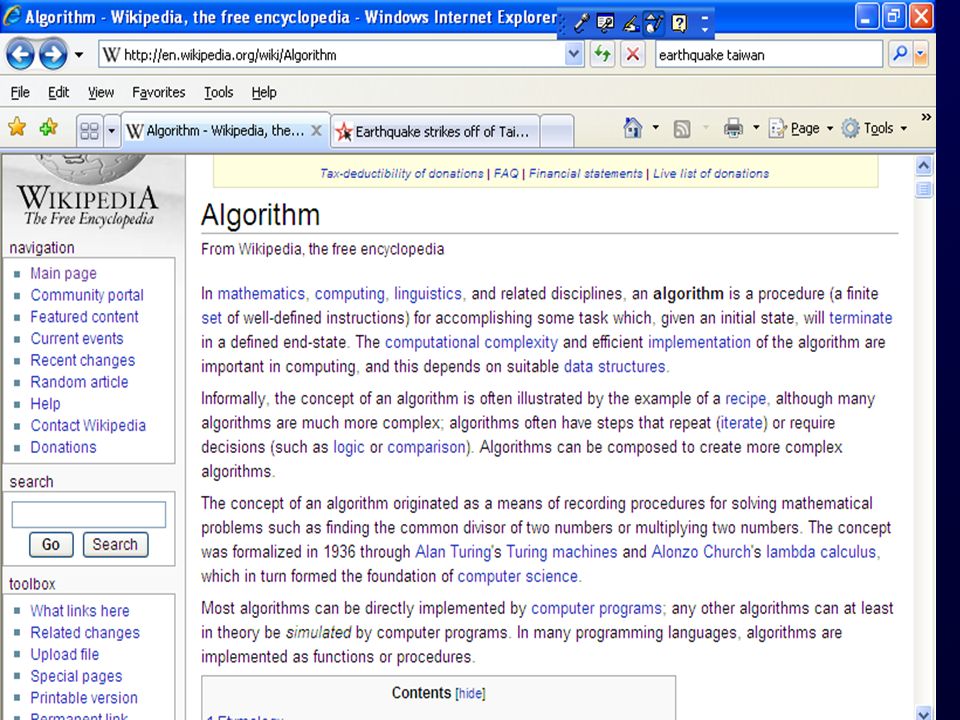Click the Wikipedia globe logo

[89, 191]
